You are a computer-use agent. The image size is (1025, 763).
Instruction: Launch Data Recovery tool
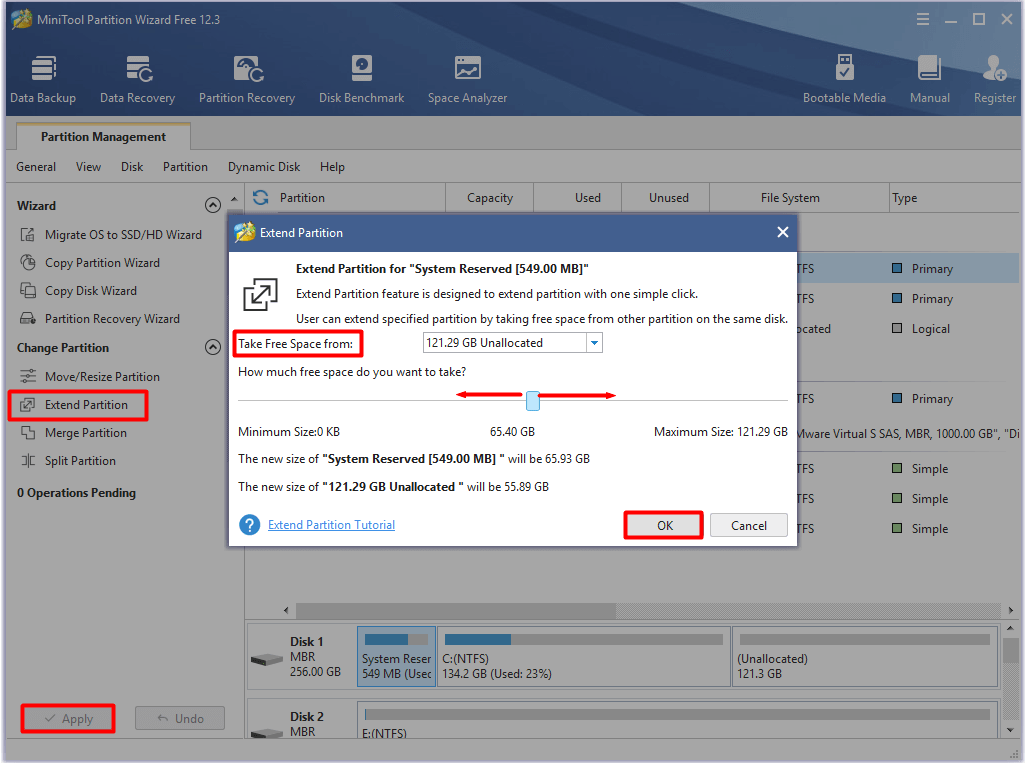pyautogui.click(x=137, y=78)
